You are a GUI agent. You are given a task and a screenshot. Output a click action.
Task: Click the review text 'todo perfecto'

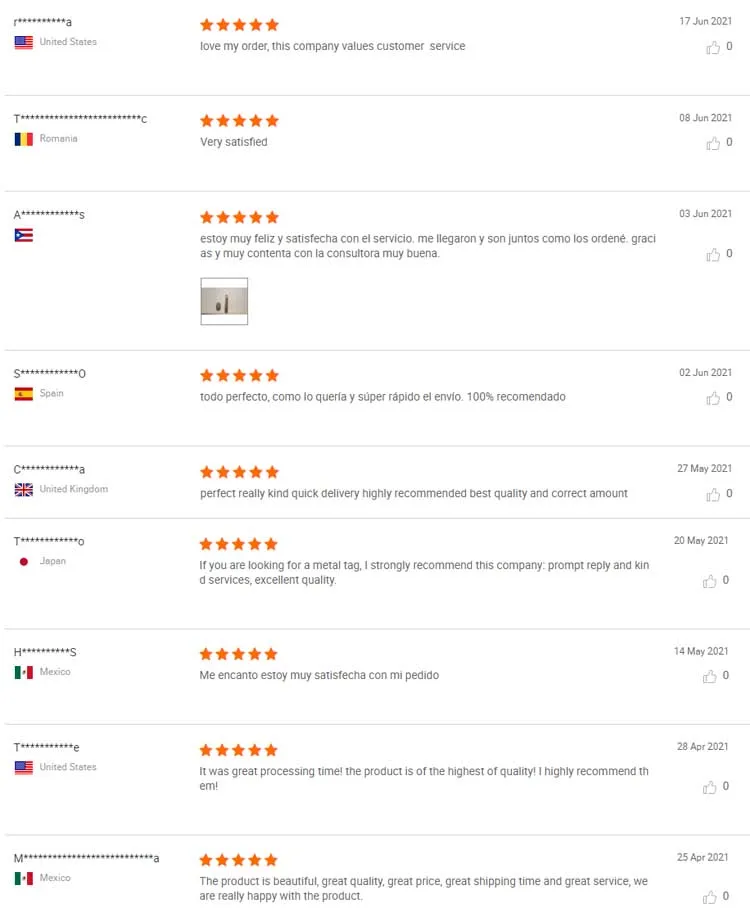click(382, 397)
